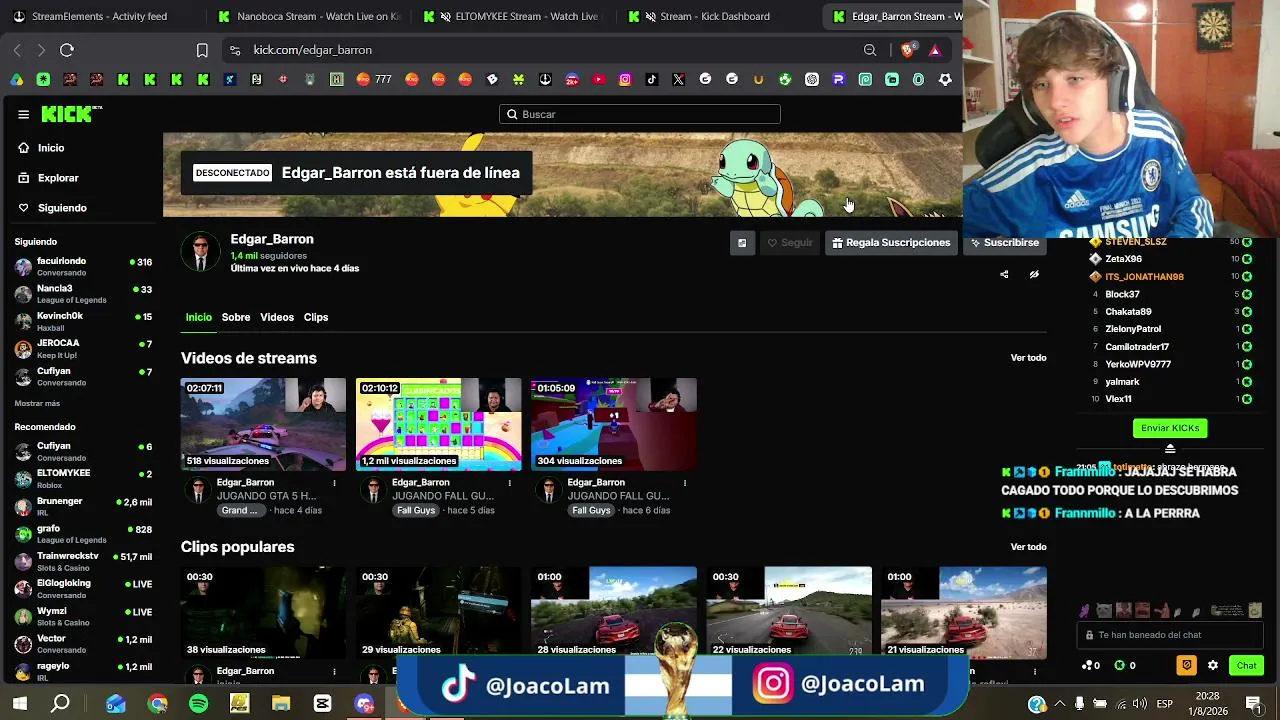Switch to the Nanoboca Stream browser tab
This screenshot has height=720, width=1280.
coord(310,16)
